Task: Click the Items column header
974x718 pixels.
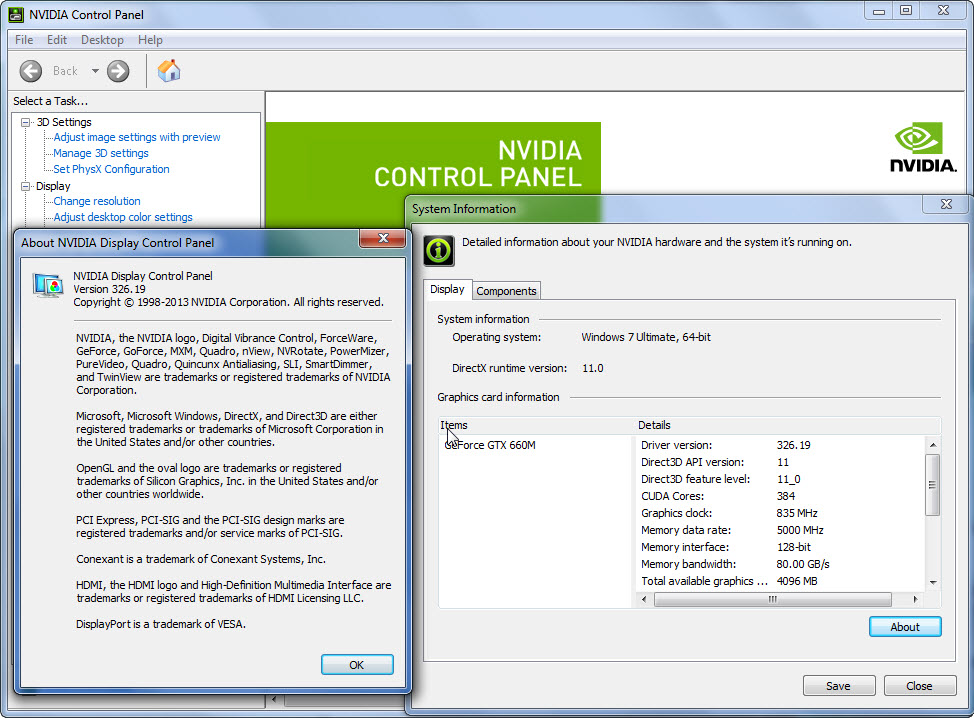Action: pos(534,425)
